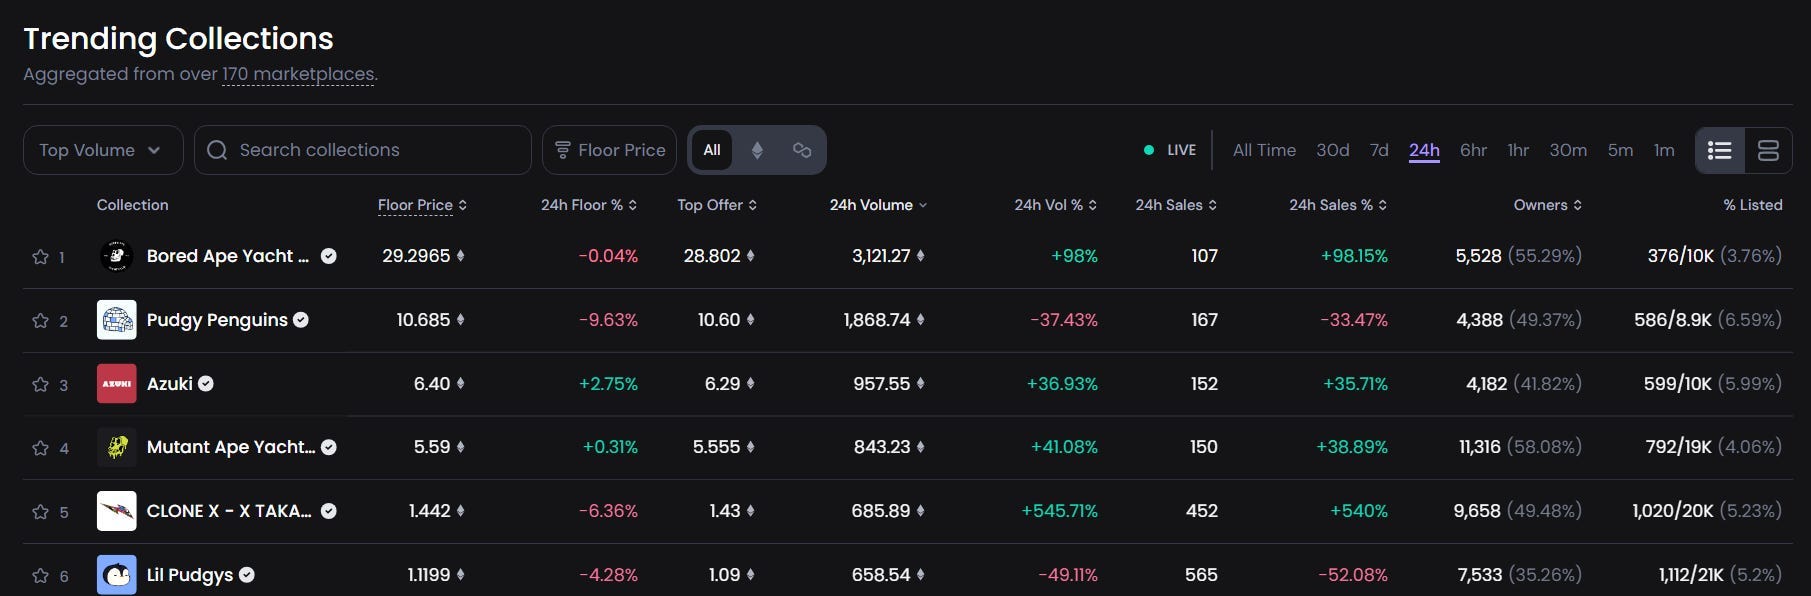This screenshot has height=596, width=1811.
Task: Click the CLONE X verified checkmark
Action: coord(328,511)
